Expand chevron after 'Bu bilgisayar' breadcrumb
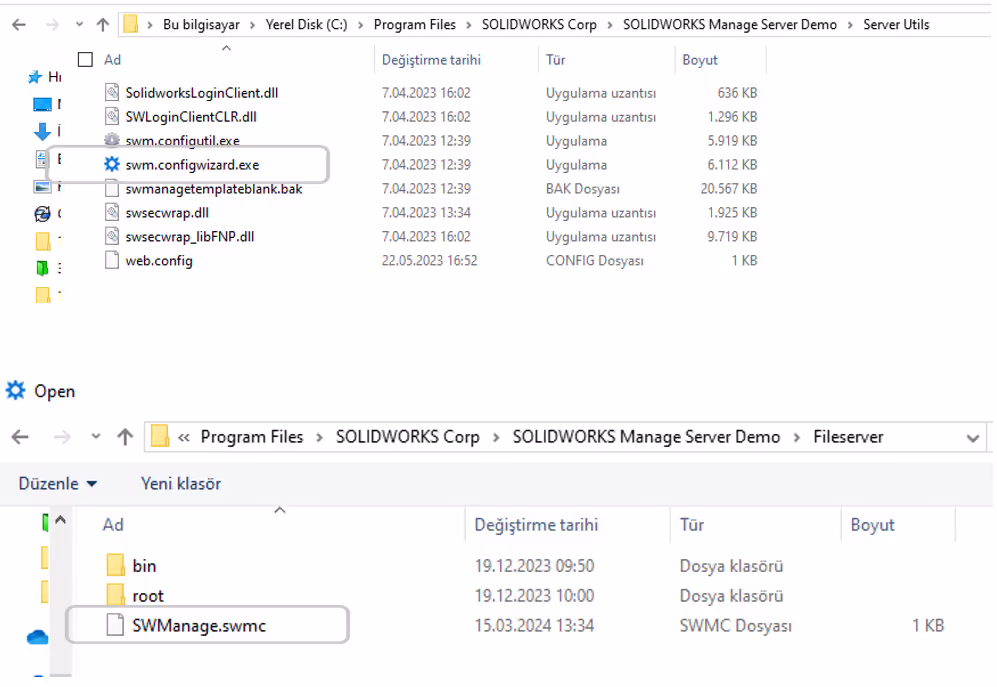The image size is (997, 687). 252,25
